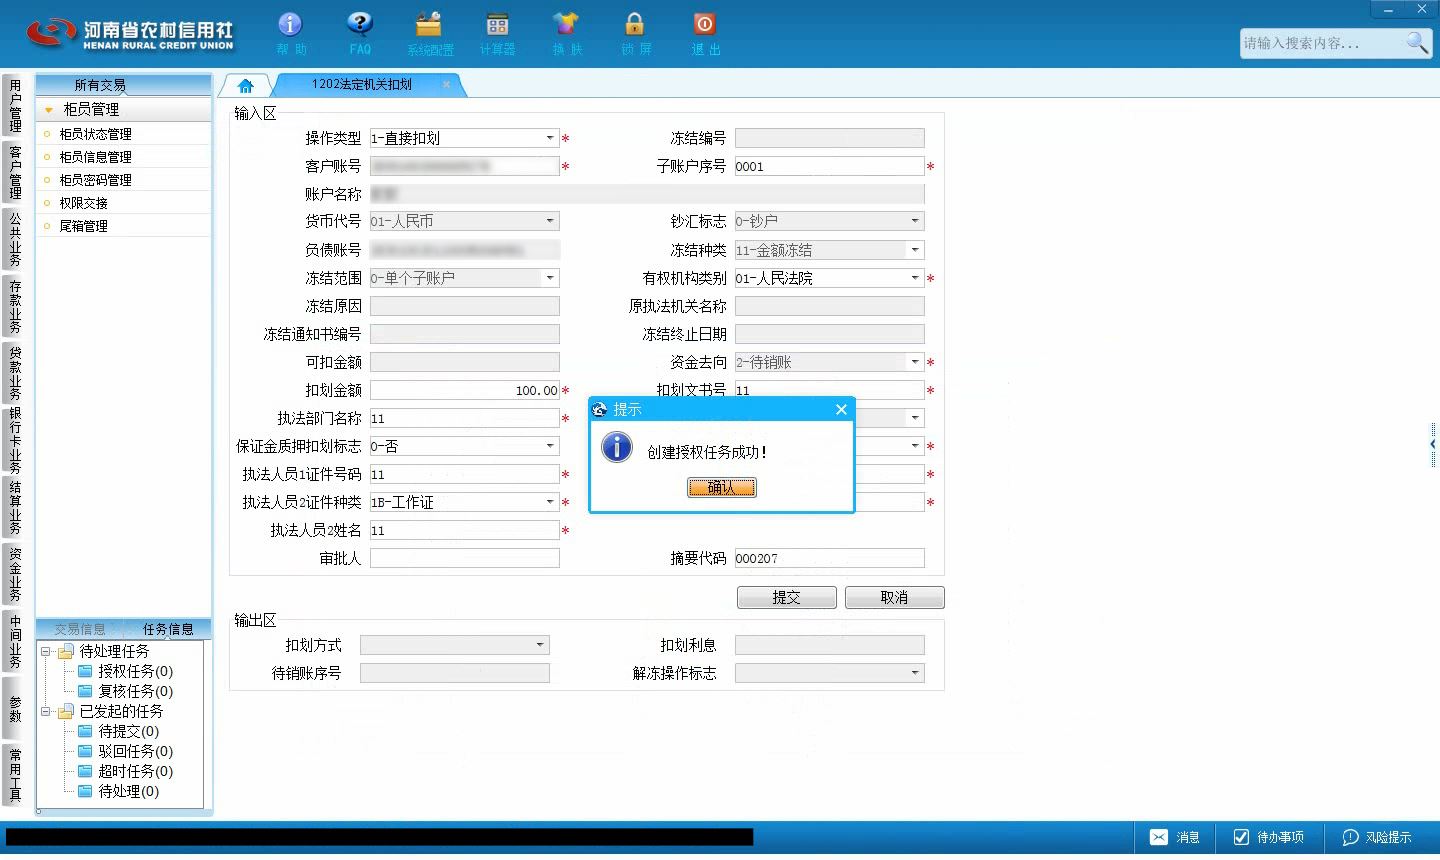Screen dimensions: 1440x860
Task: Open 有权机构类别 dropdown
Action: point(915,278)
